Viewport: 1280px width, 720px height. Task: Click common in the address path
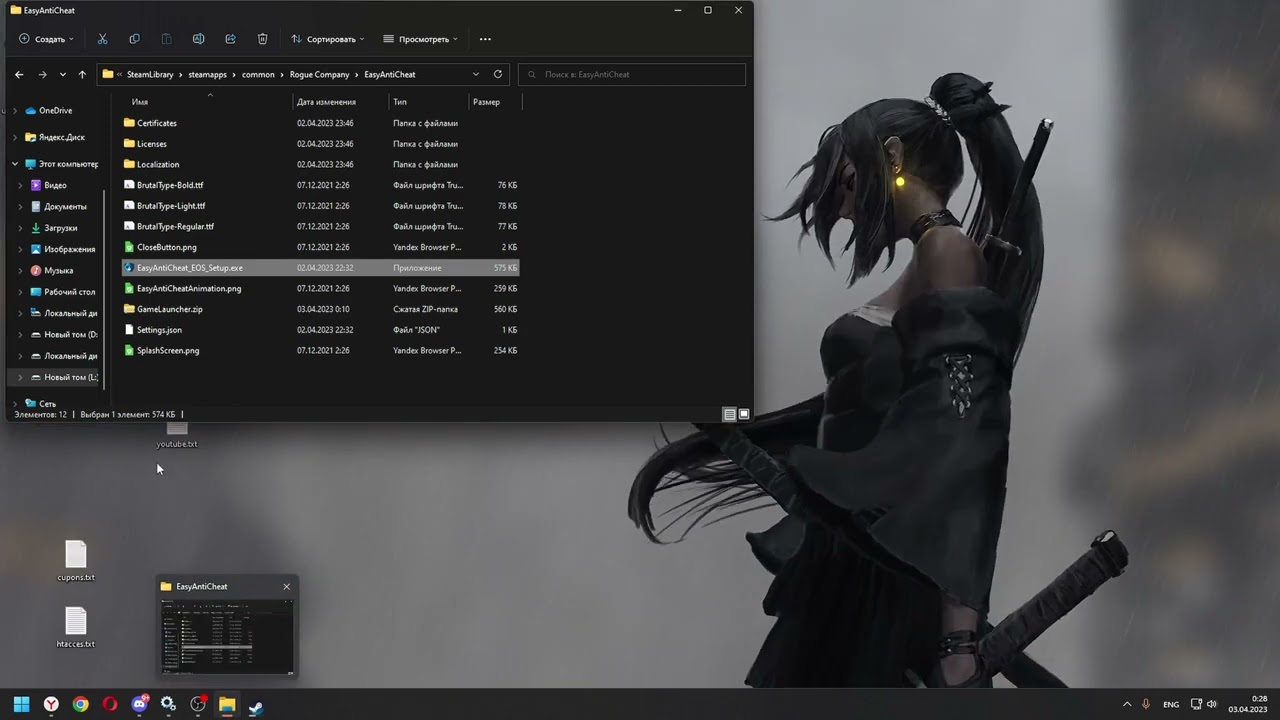coord(258,74)
